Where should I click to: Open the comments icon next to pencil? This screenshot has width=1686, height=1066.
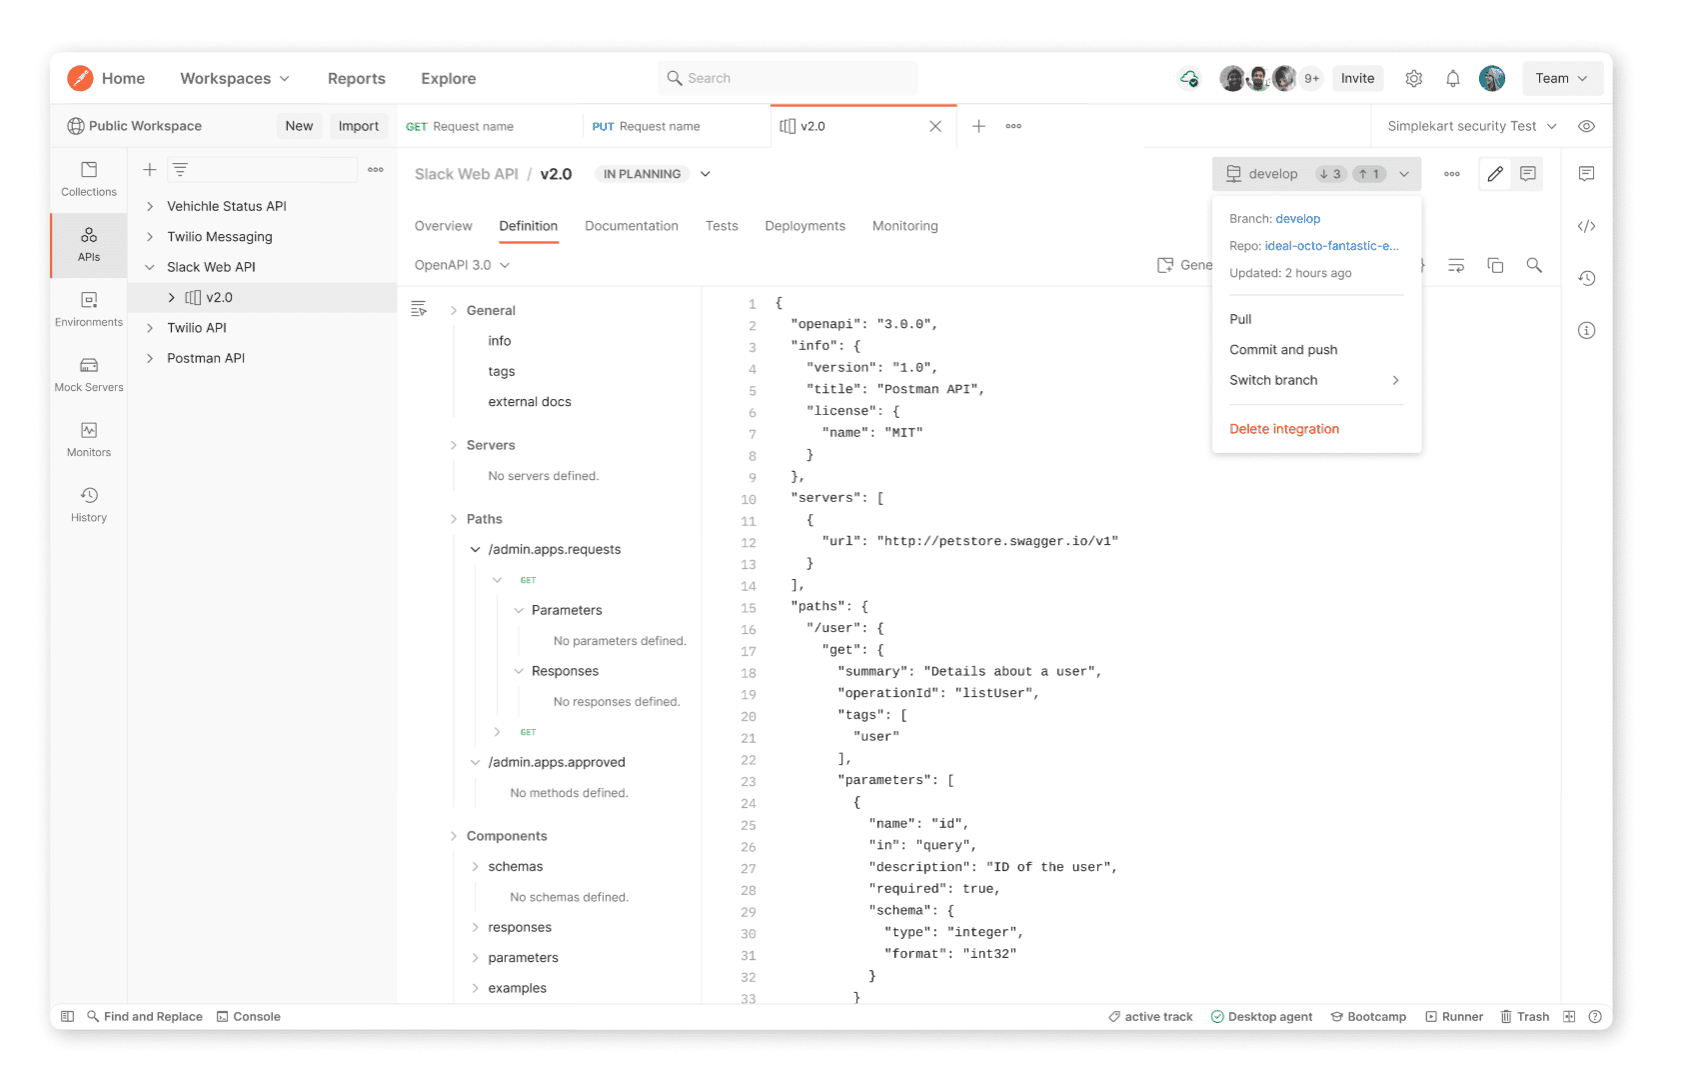1527,174
